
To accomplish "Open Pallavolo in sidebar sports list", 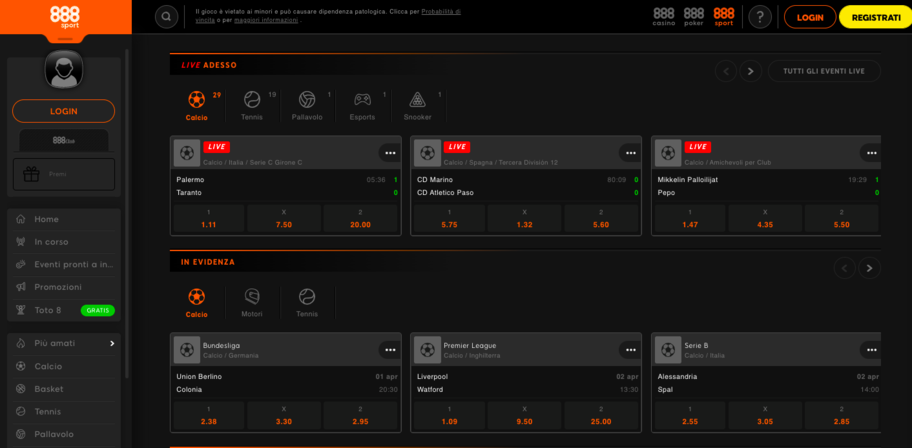I will coord(64,434).
